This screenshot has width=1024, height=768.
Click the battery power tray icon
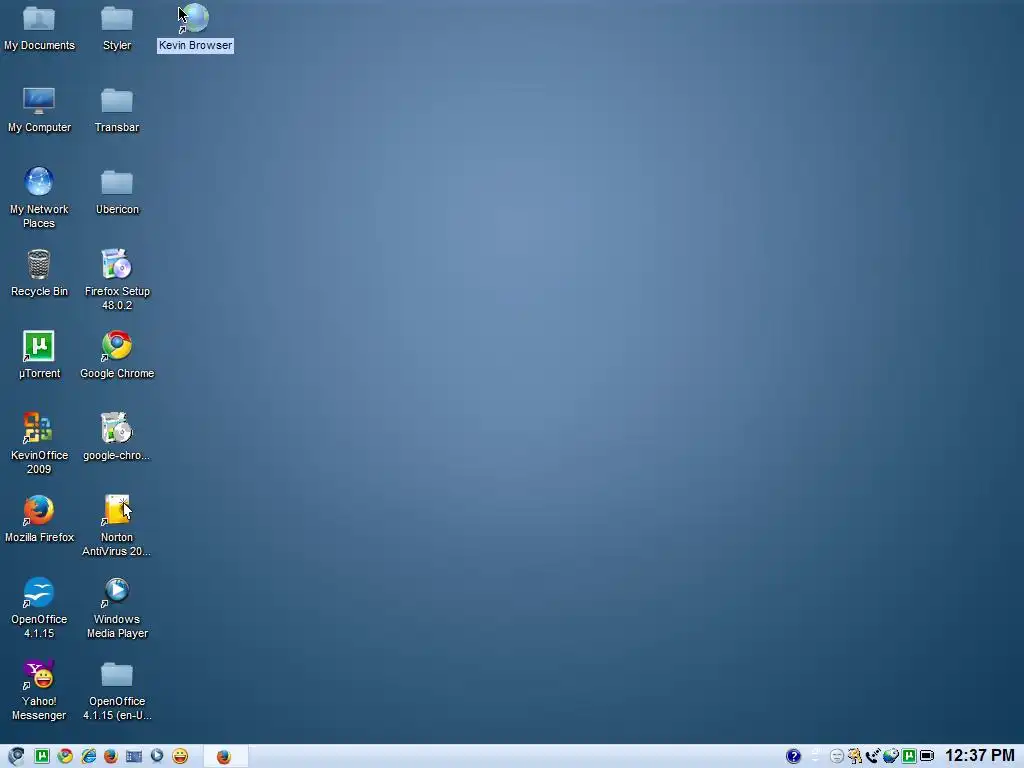tap(927, 756)
